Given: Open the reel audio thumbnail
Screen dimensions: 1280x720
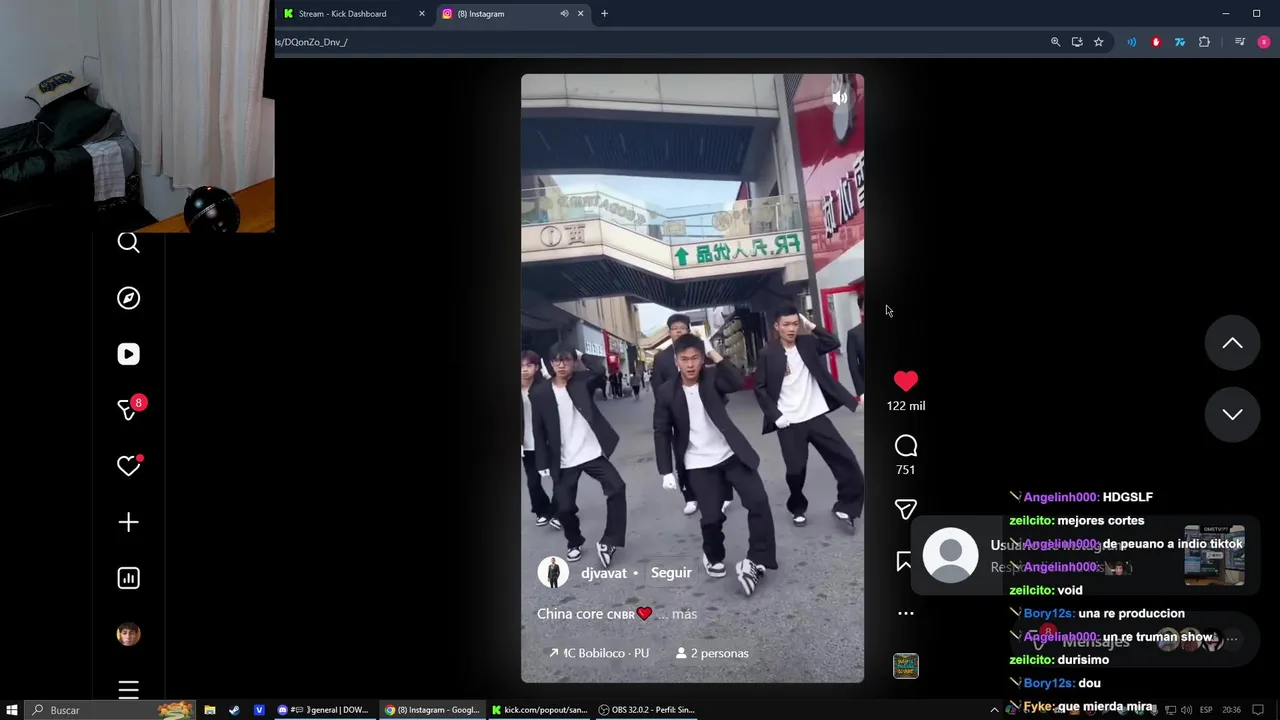Looking at the screenshot, I should (x=905, y=666).
